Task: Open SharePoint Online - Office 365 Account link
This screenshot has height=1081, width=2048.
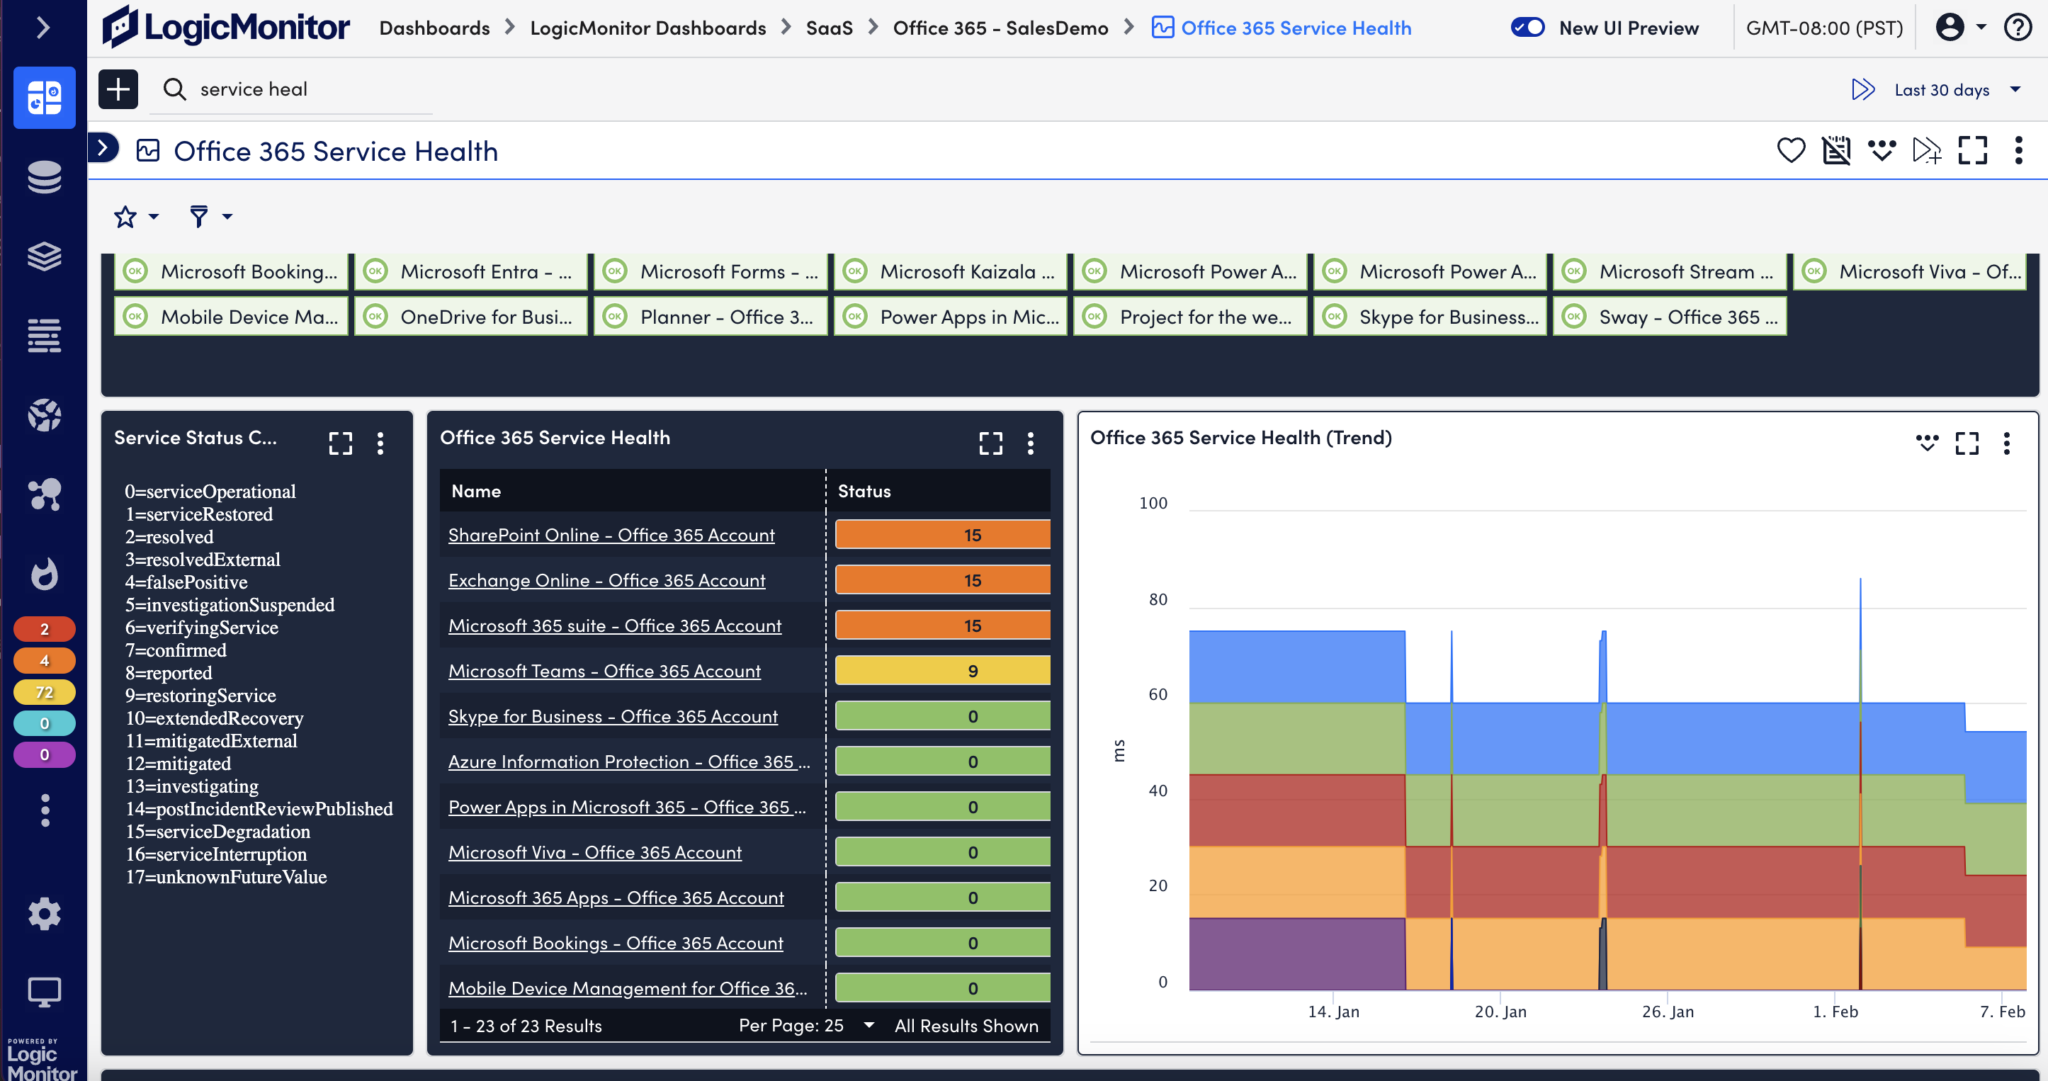Action: pos(611,535)
